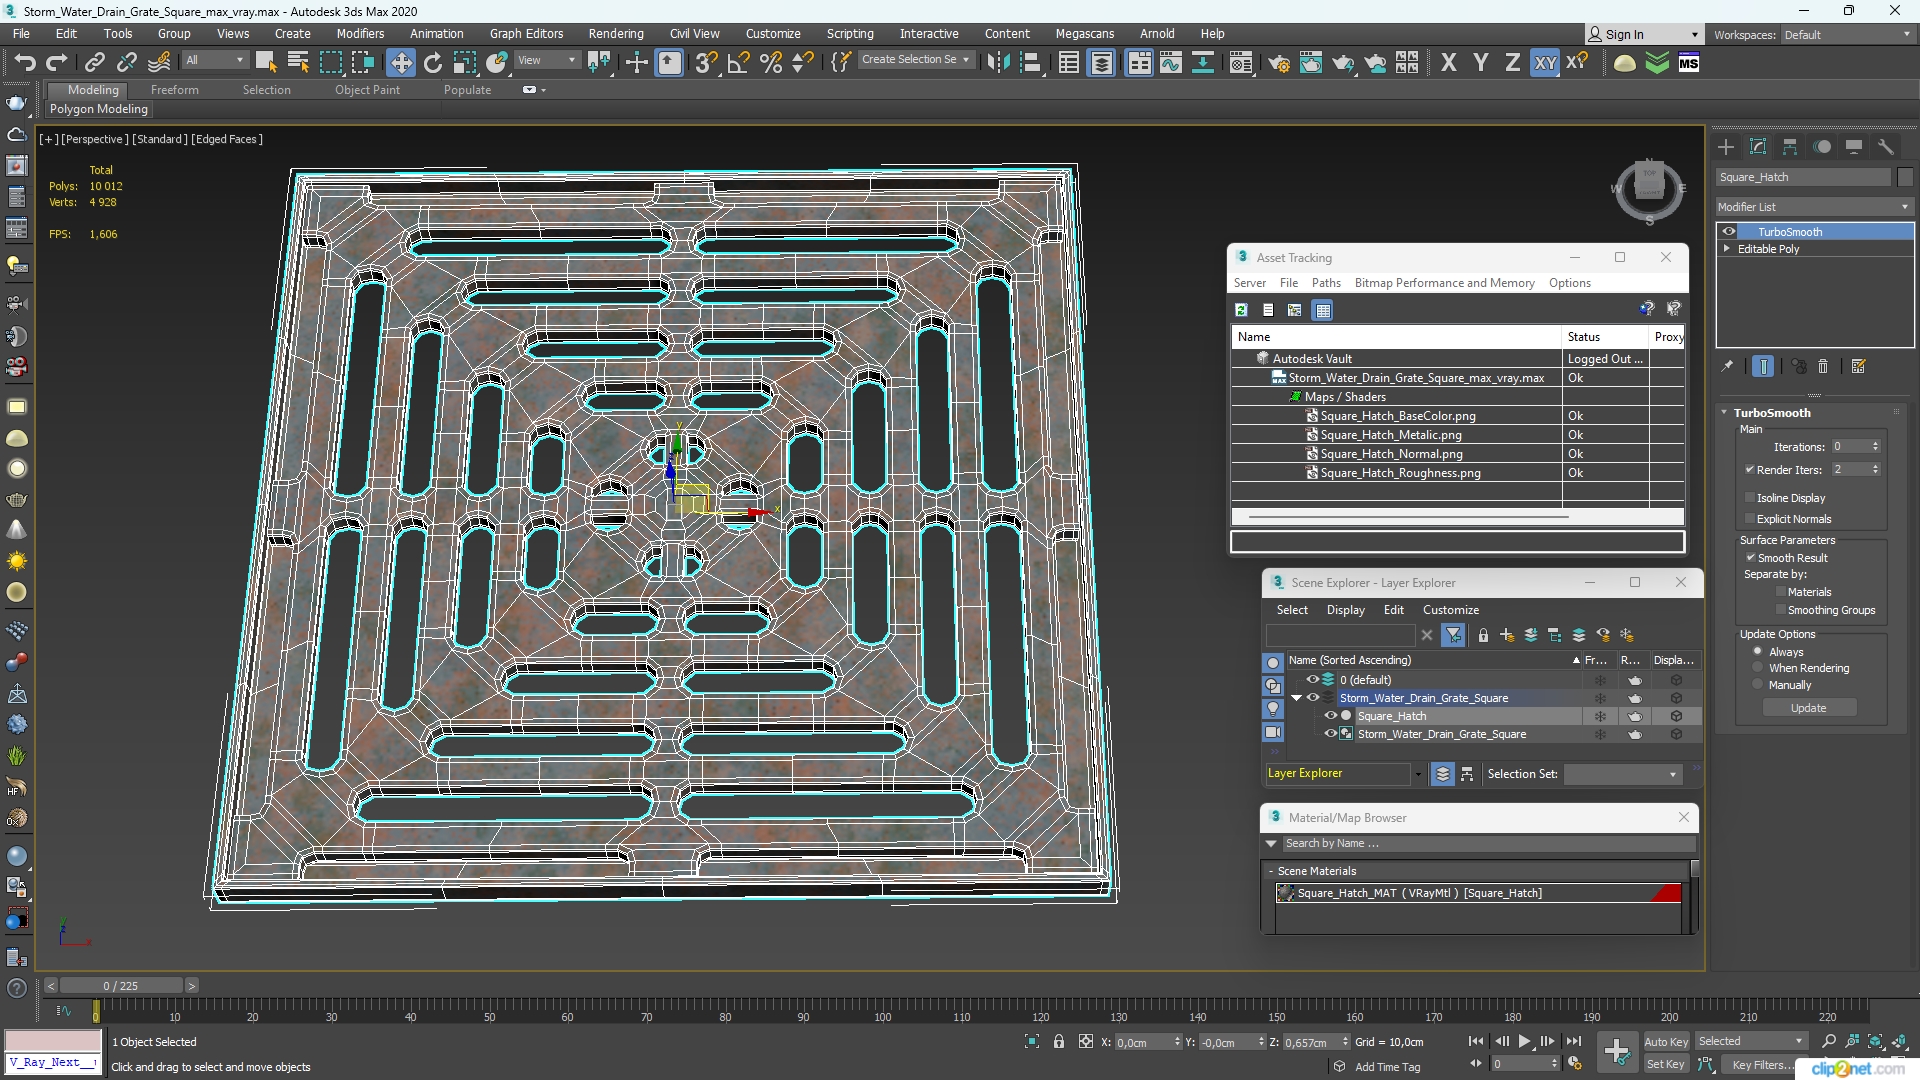Constrain to Z axis

click(x=1513, y=63)
